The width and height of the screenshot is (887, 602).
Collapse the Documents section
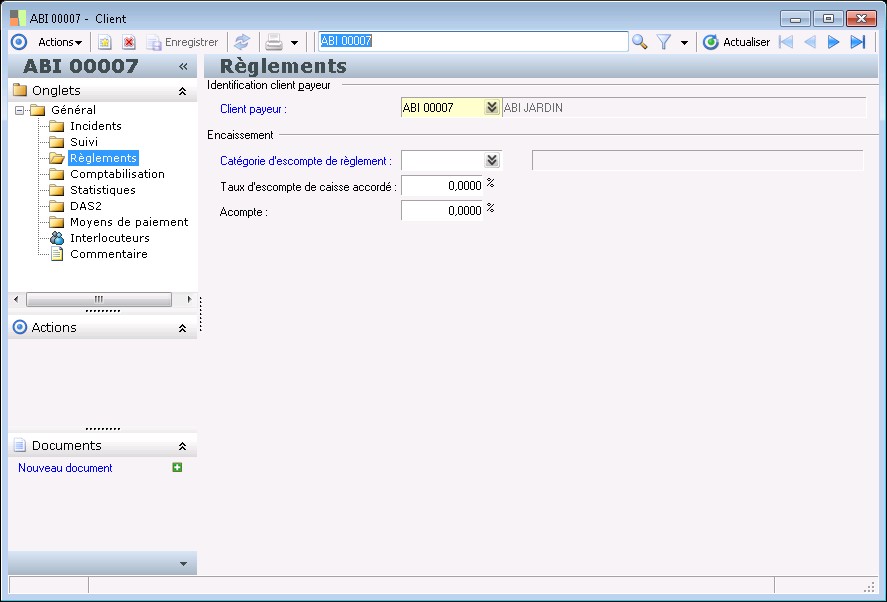[x=182, y=446]
